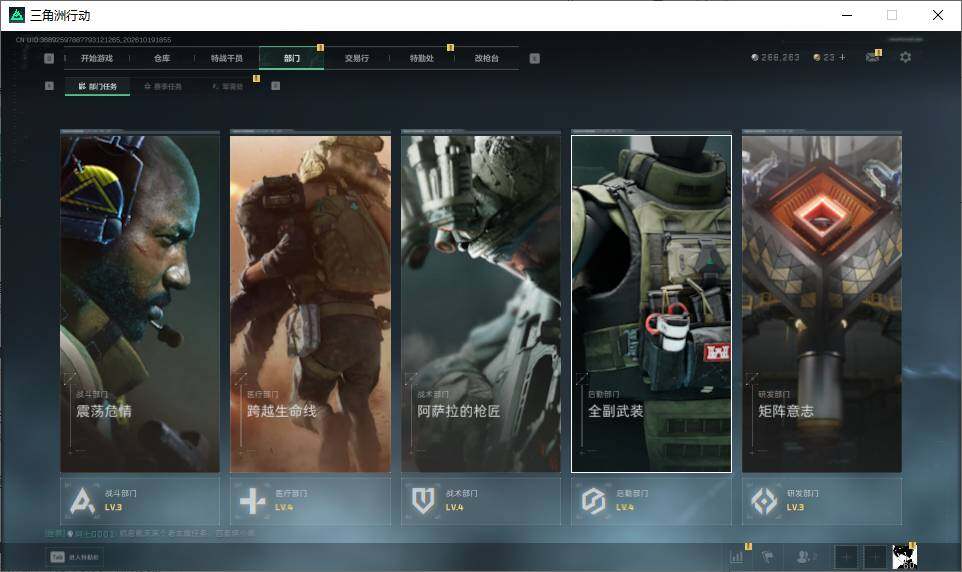Click the key hint icon right of sub-tabs
This screenshot has height=572, width=962.
[275, 86]
